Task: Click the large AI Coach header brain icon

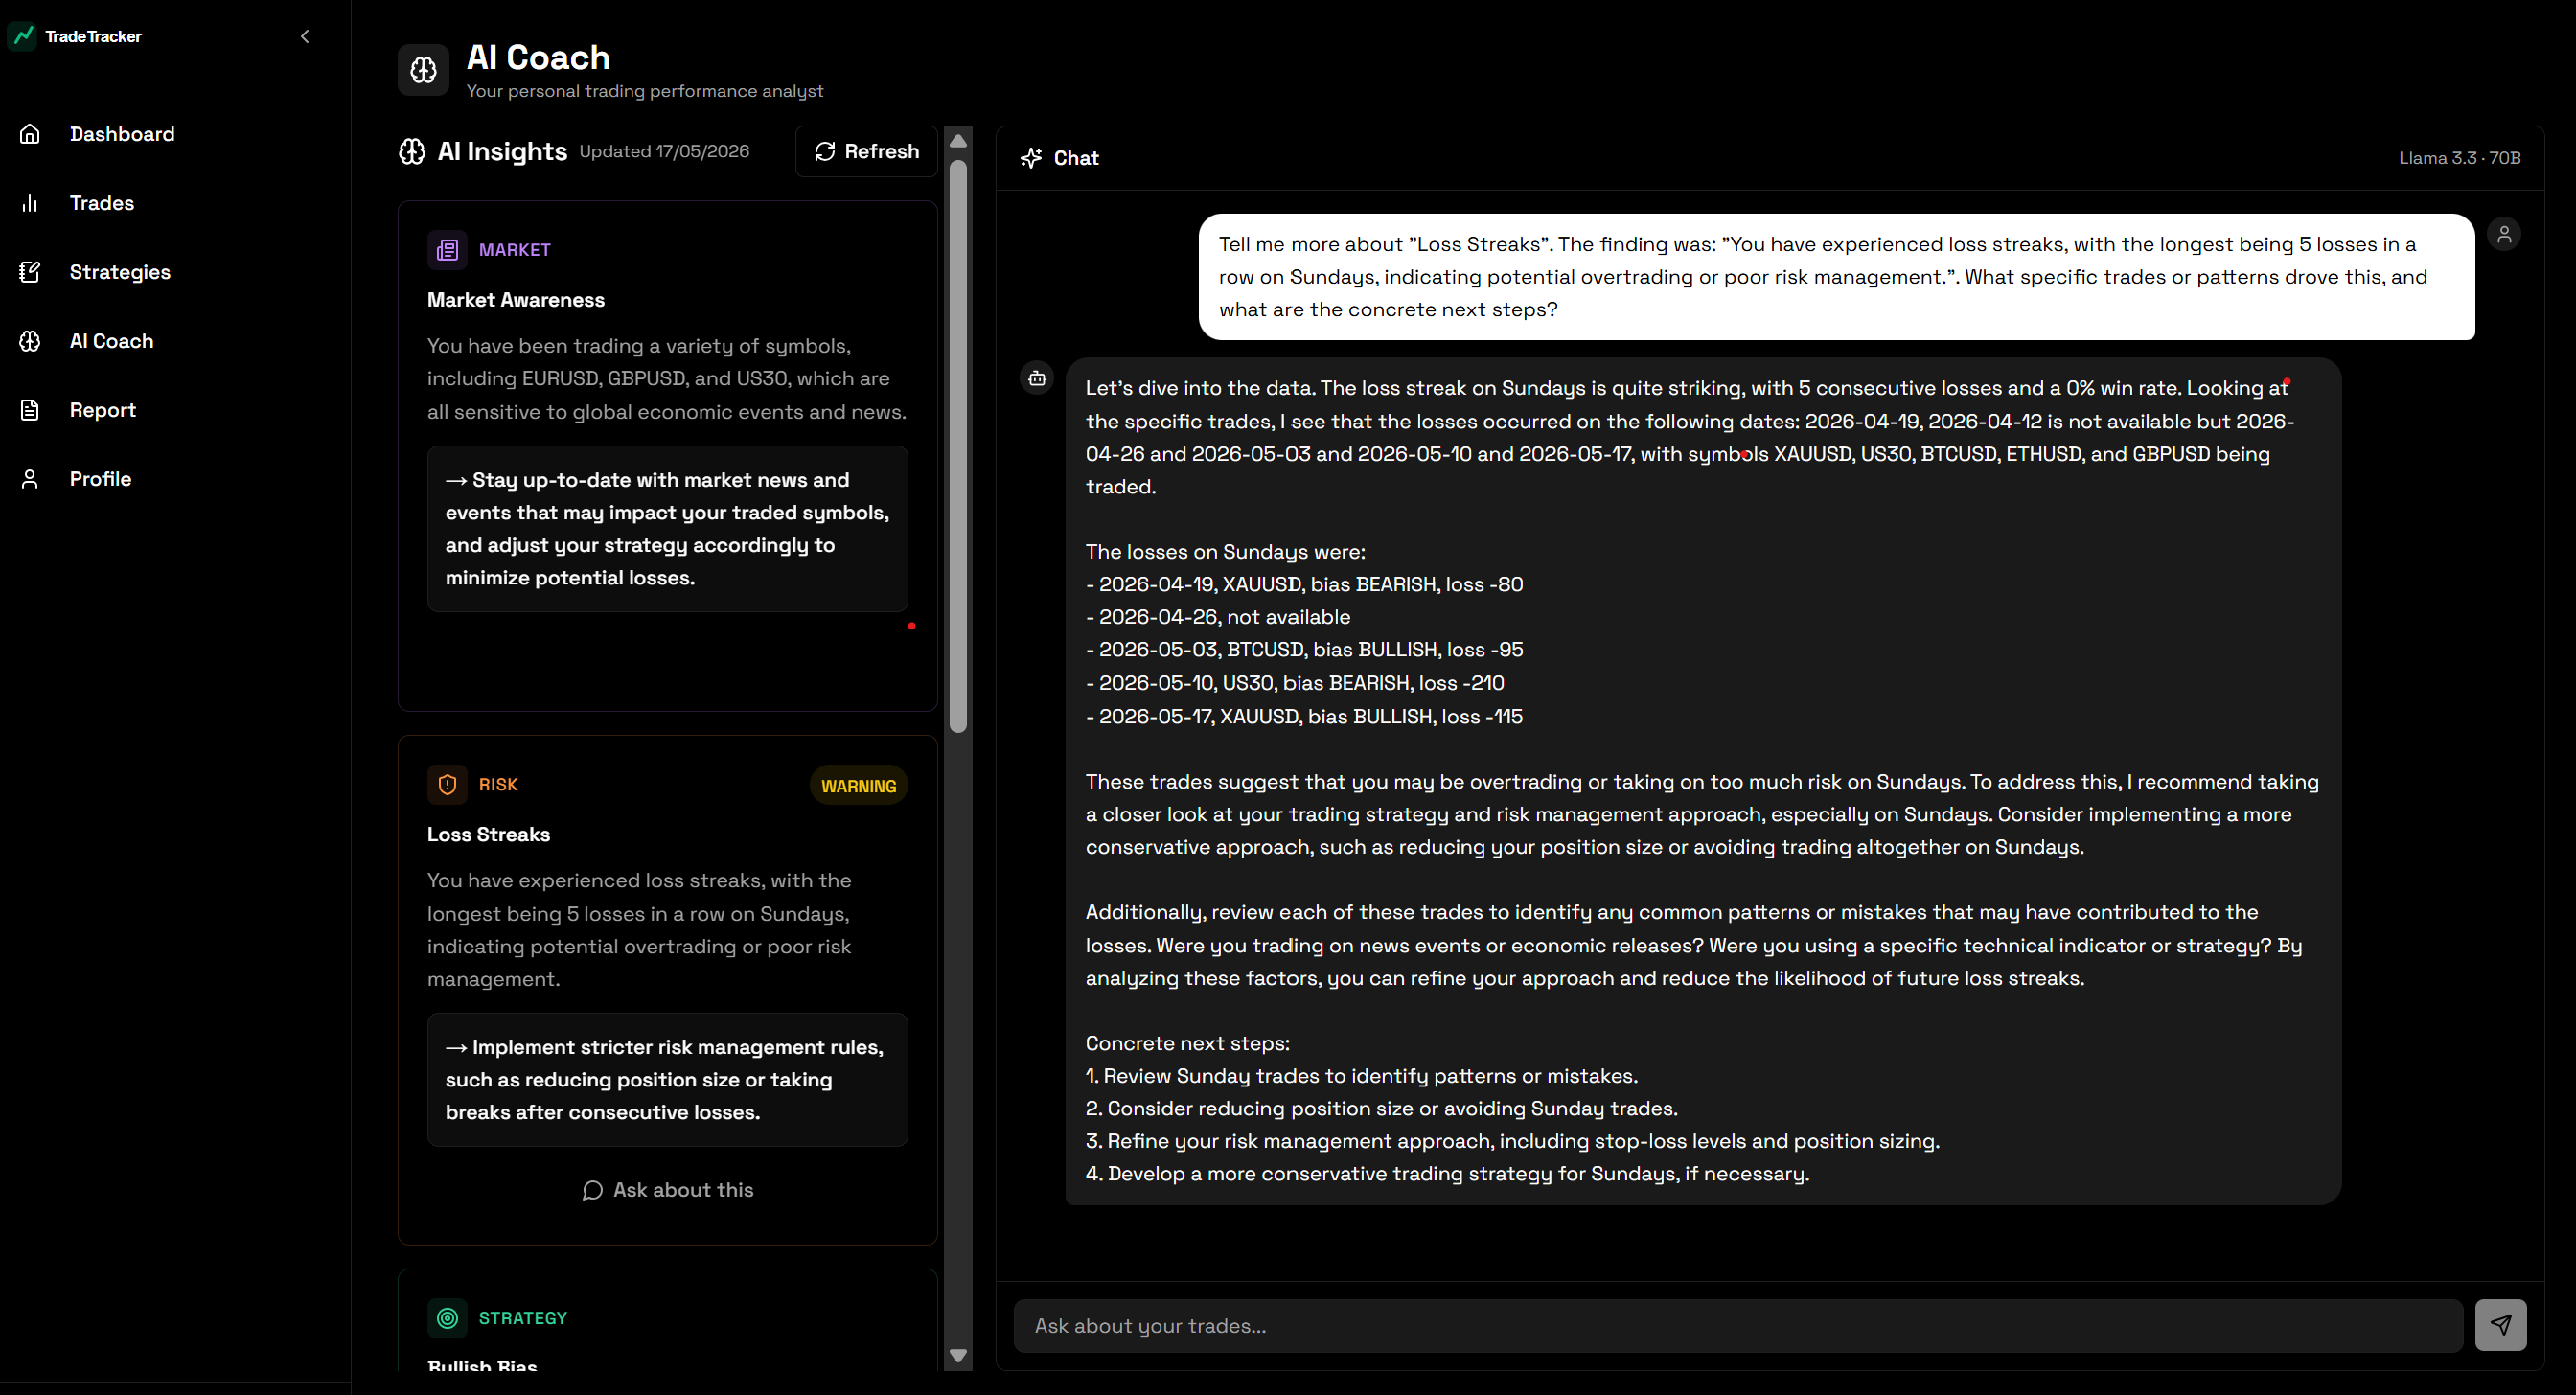Action: (423, 70)
